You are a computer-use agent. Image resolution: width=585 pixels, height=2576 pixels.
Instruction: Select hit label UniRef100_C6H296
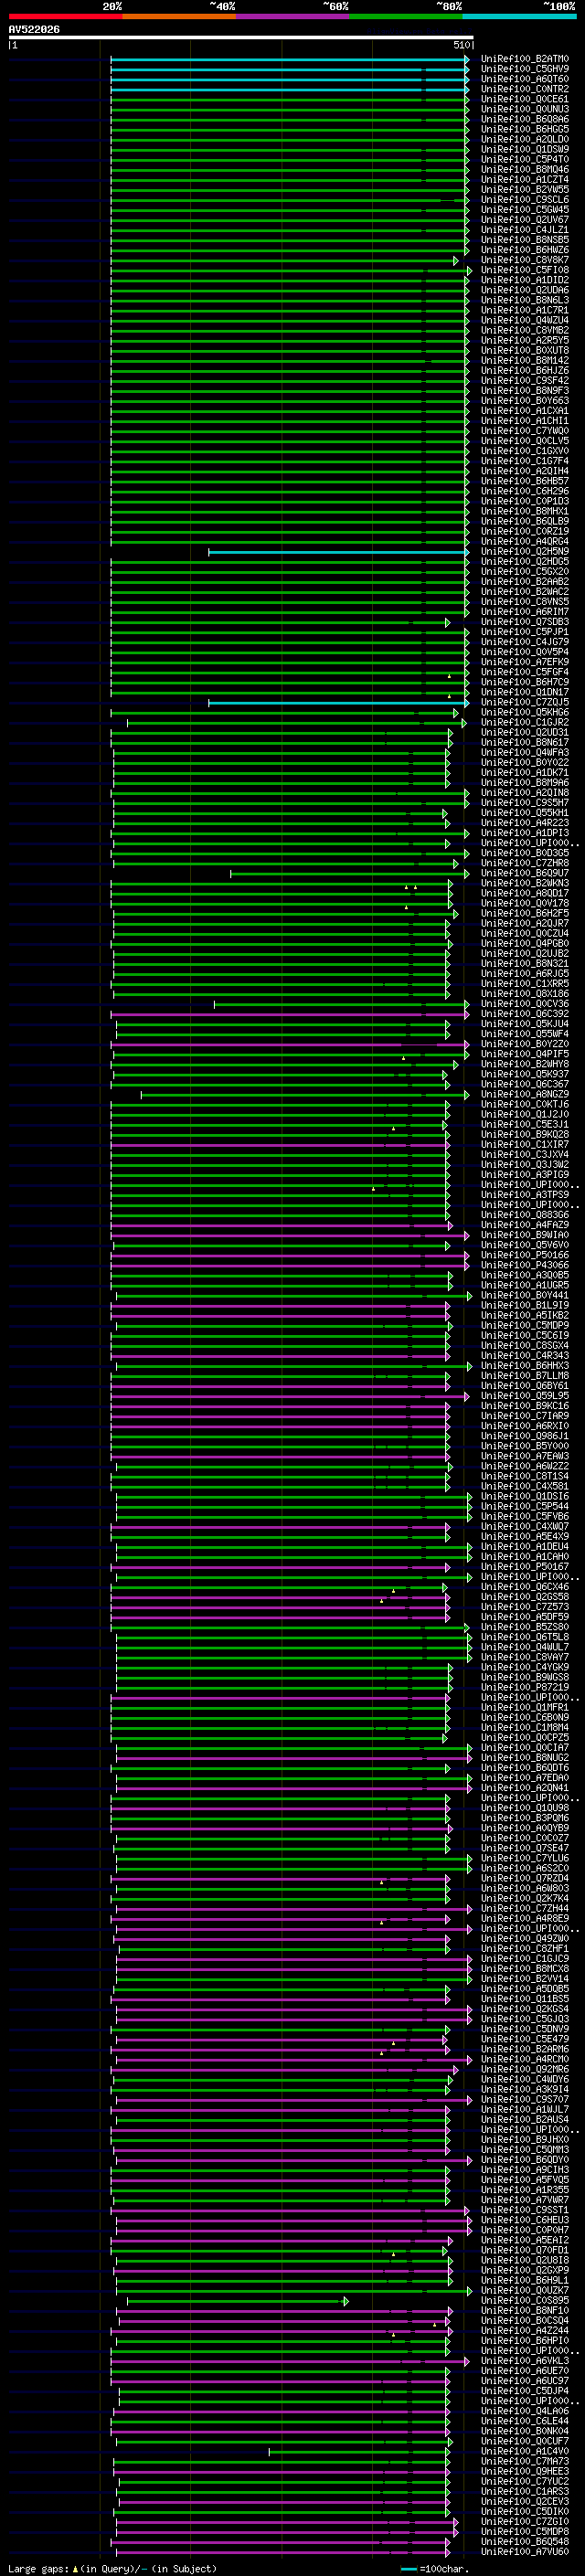tap(525, 491)
